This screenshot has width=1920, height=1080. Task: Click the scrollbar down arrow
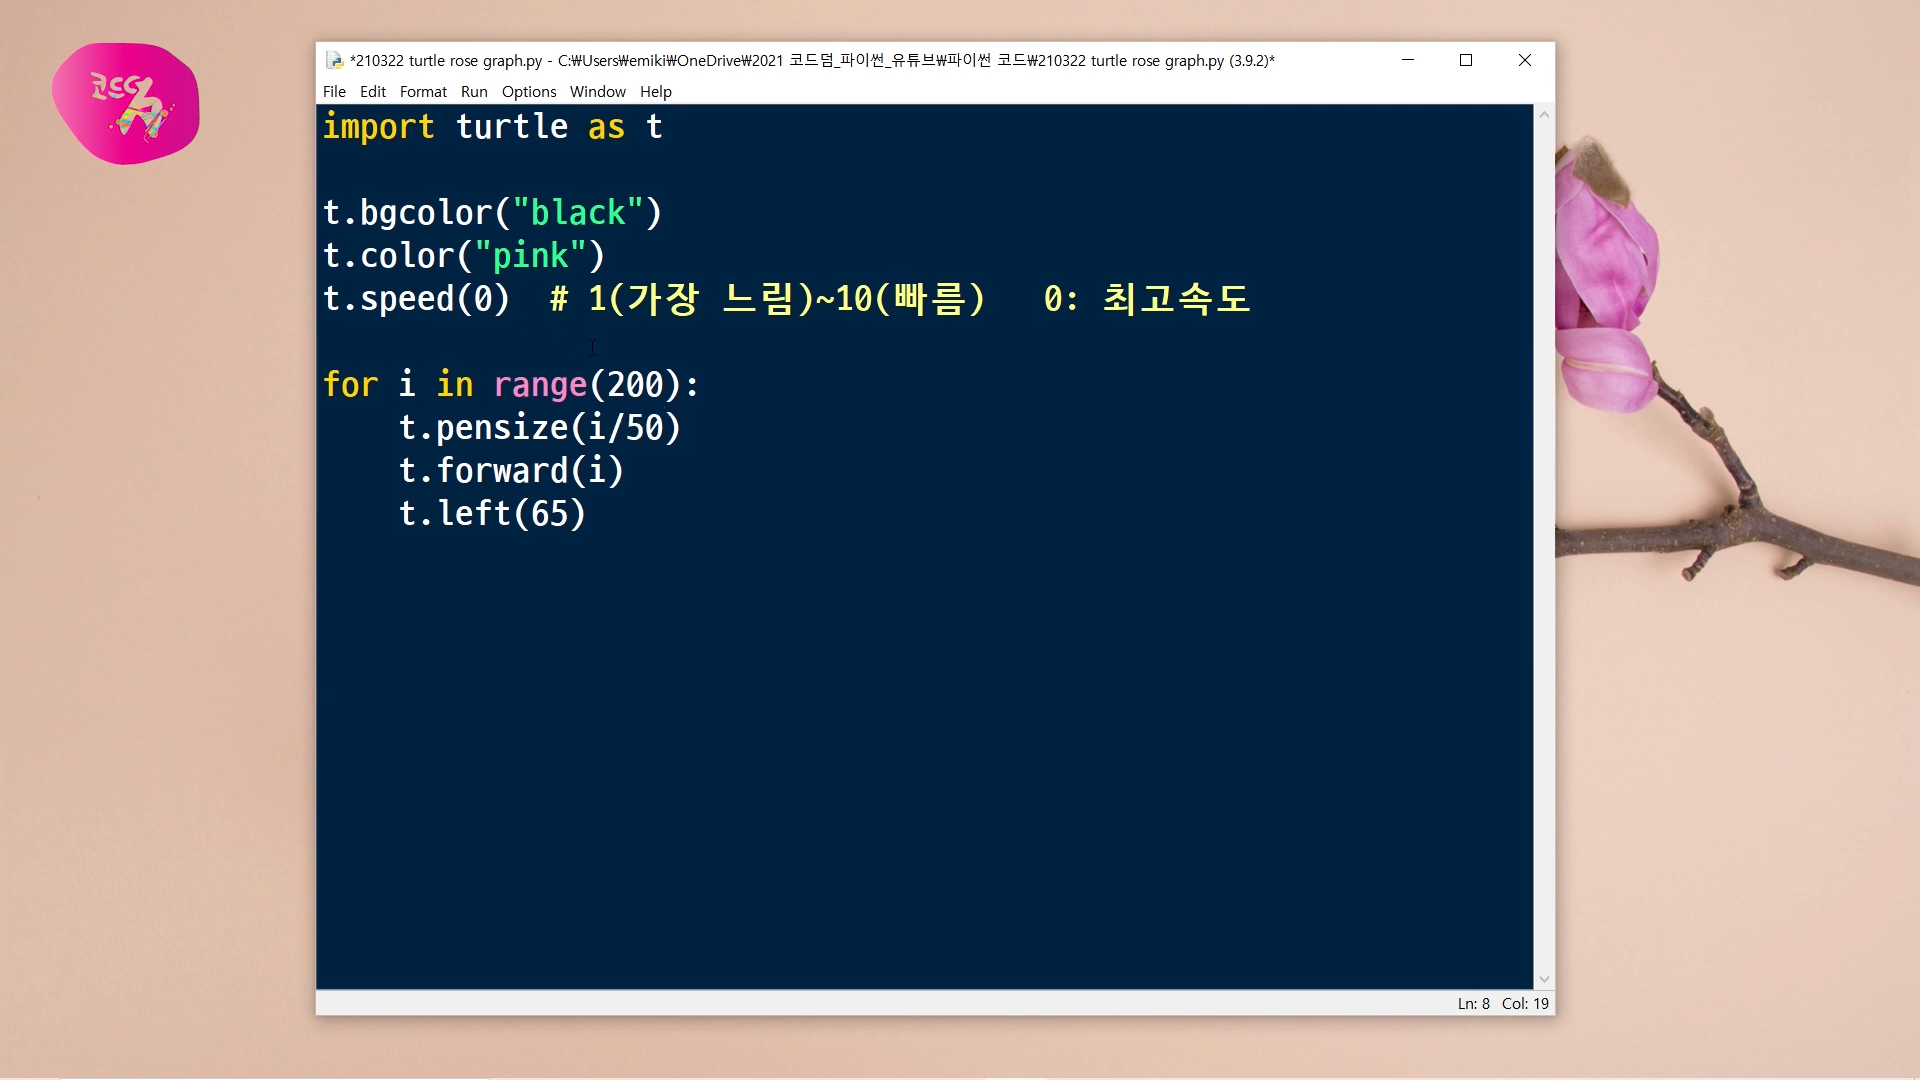pyautogui.click(x=1544, y=979)
